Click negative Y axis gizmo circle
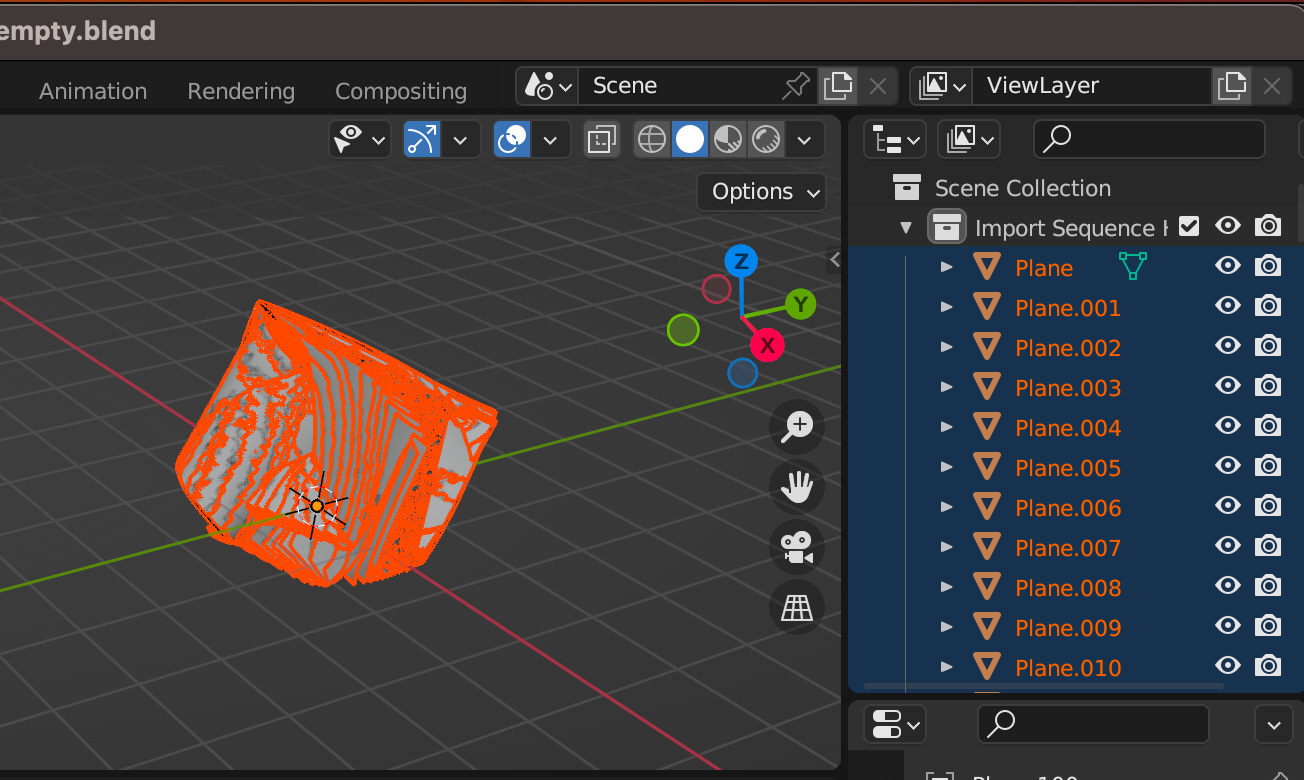The width and height of the screenshot is (1304, 780). [x=682, y=329]
